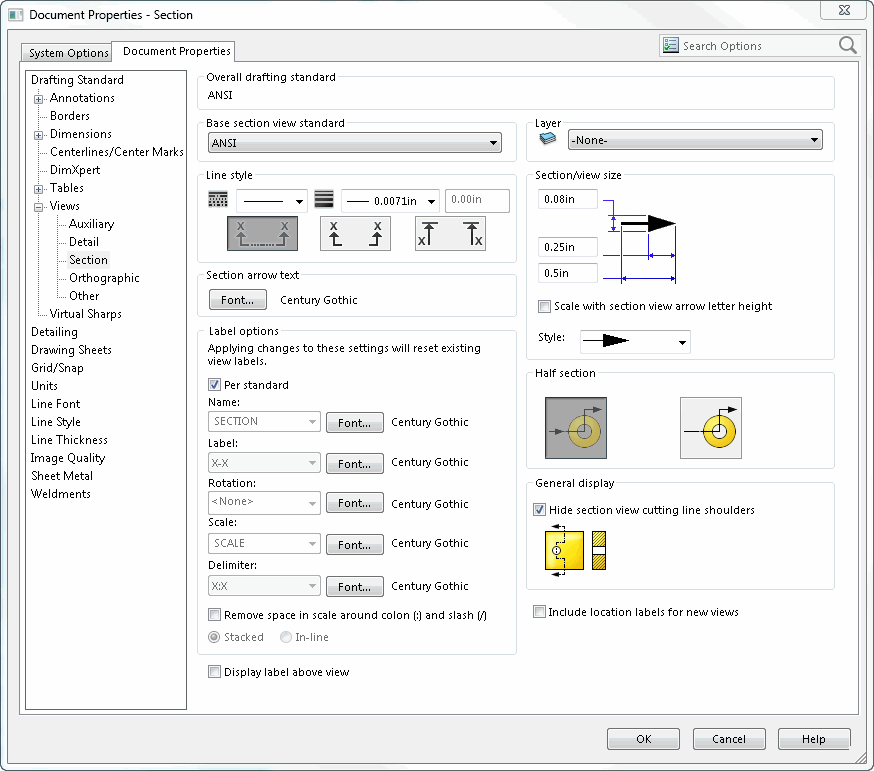This screenshot has width=874, height=771.
Task: Click the Layer stack icon
Action: click(x=548, y=139)
